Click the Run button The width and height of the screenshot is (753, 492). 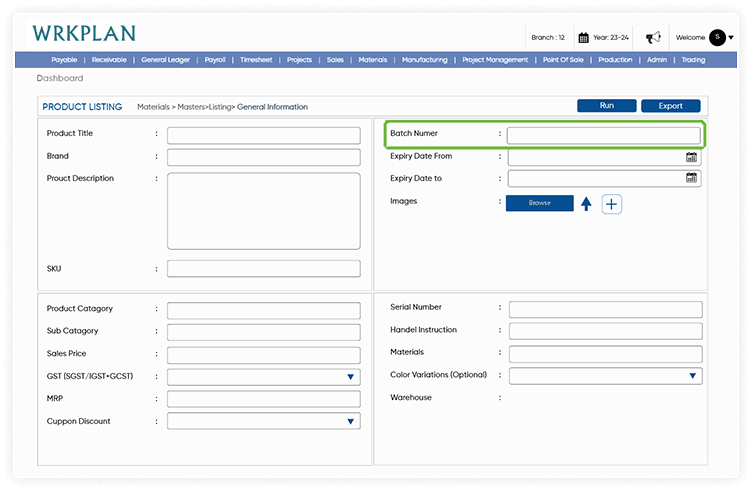click(606, 106)
